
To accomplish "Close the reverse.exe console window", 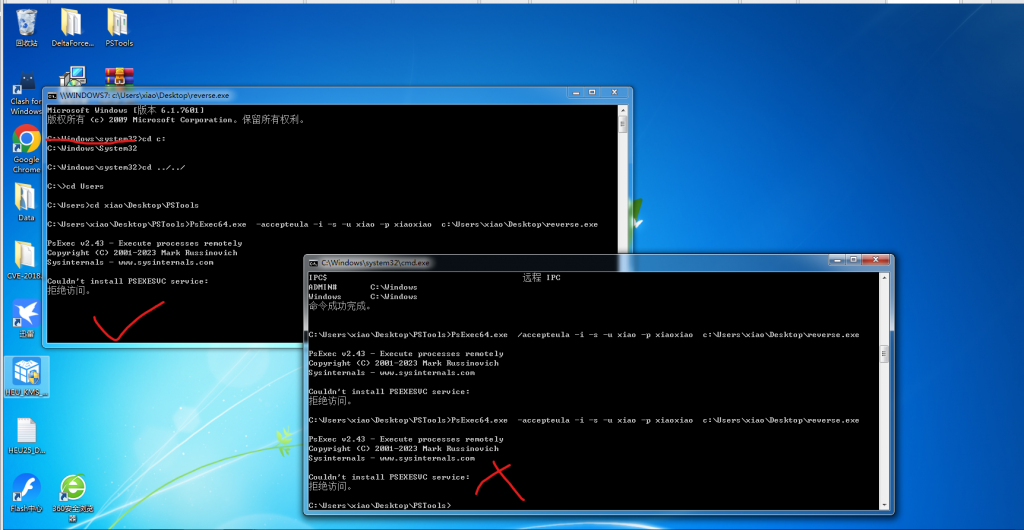I will pos(615,93).
